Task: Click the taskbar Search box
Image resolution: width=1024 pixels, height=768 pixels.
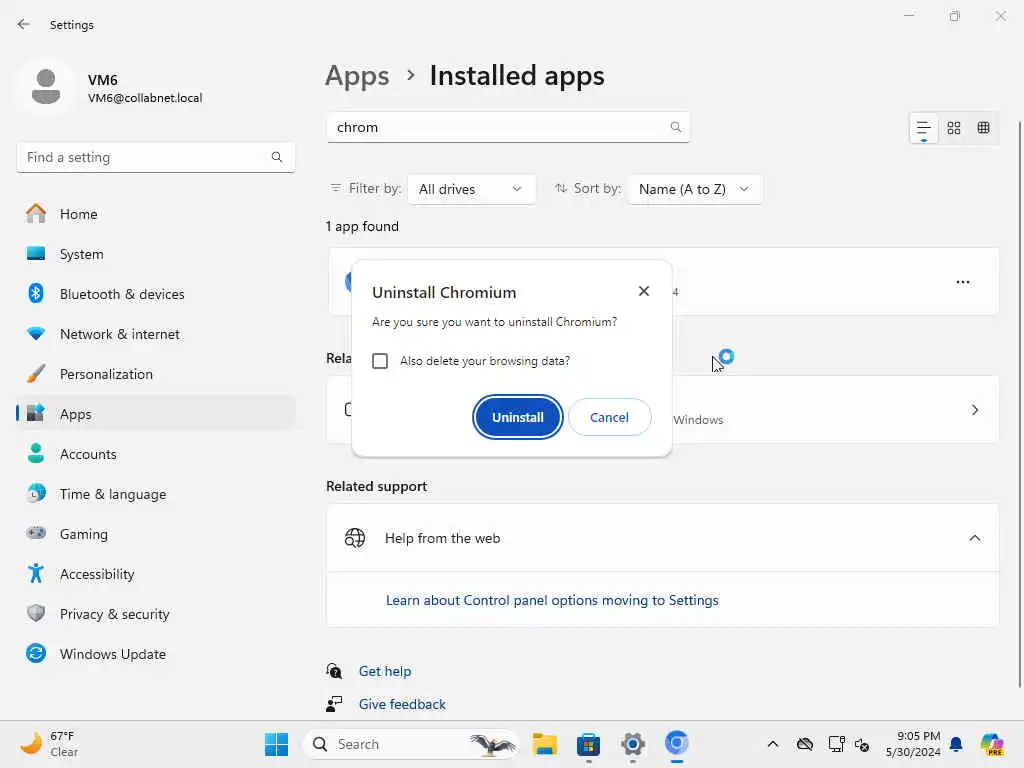Action: [x=410, y=744]
